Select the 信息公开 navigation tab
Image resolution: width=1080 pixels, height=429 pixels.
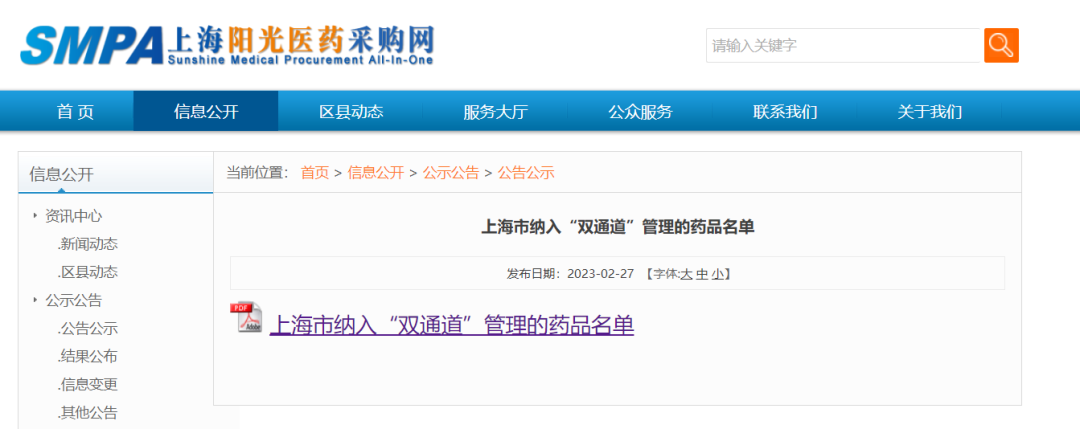pyautogui.click(x=206, y=112)
